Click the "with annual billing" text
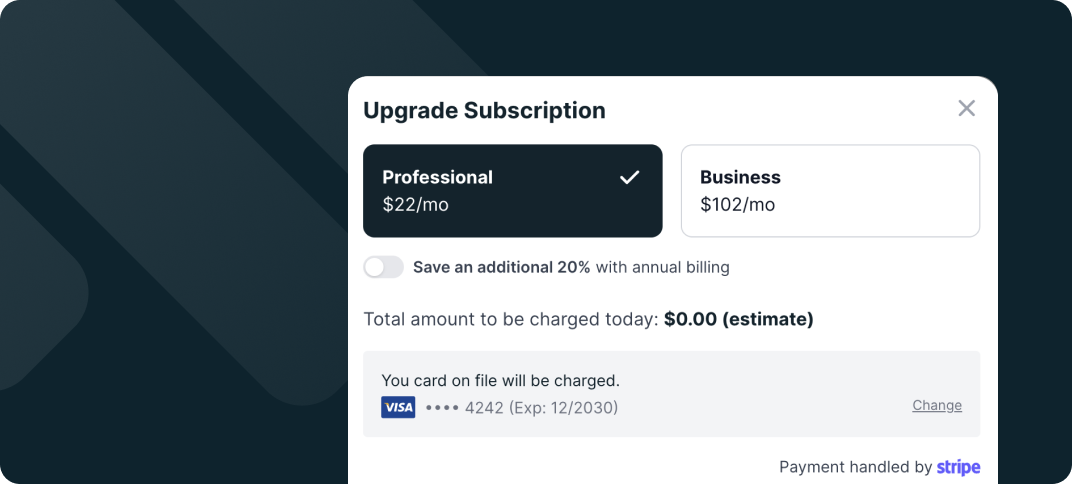The height and width of the screenshot is (484, 1072). tap(662, 267)
